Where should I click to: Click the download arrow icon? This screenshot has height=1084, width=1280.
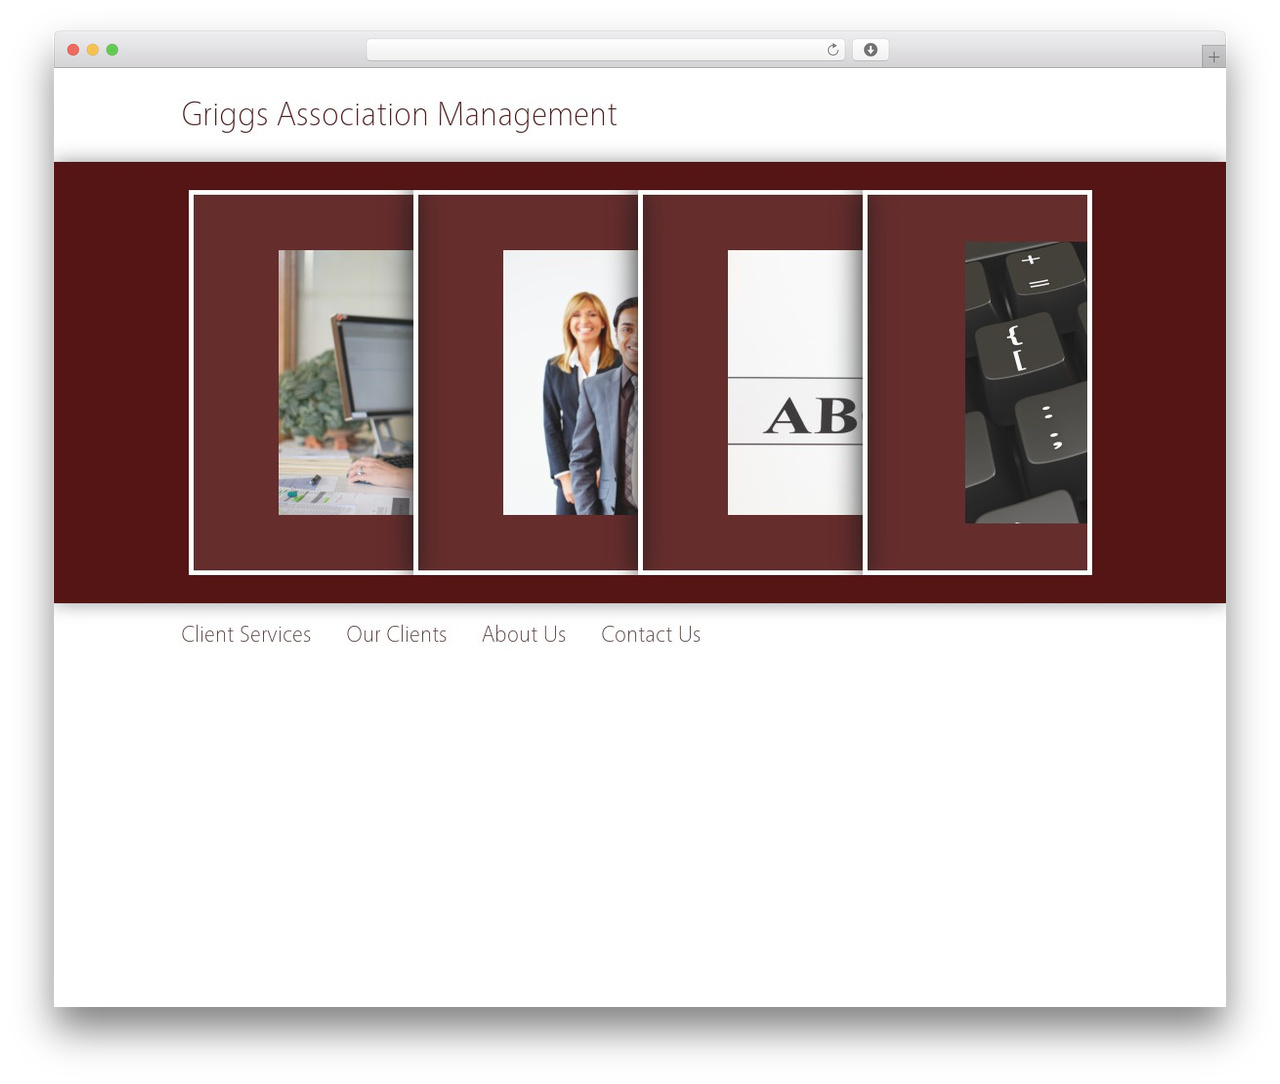tap(870, 50)
